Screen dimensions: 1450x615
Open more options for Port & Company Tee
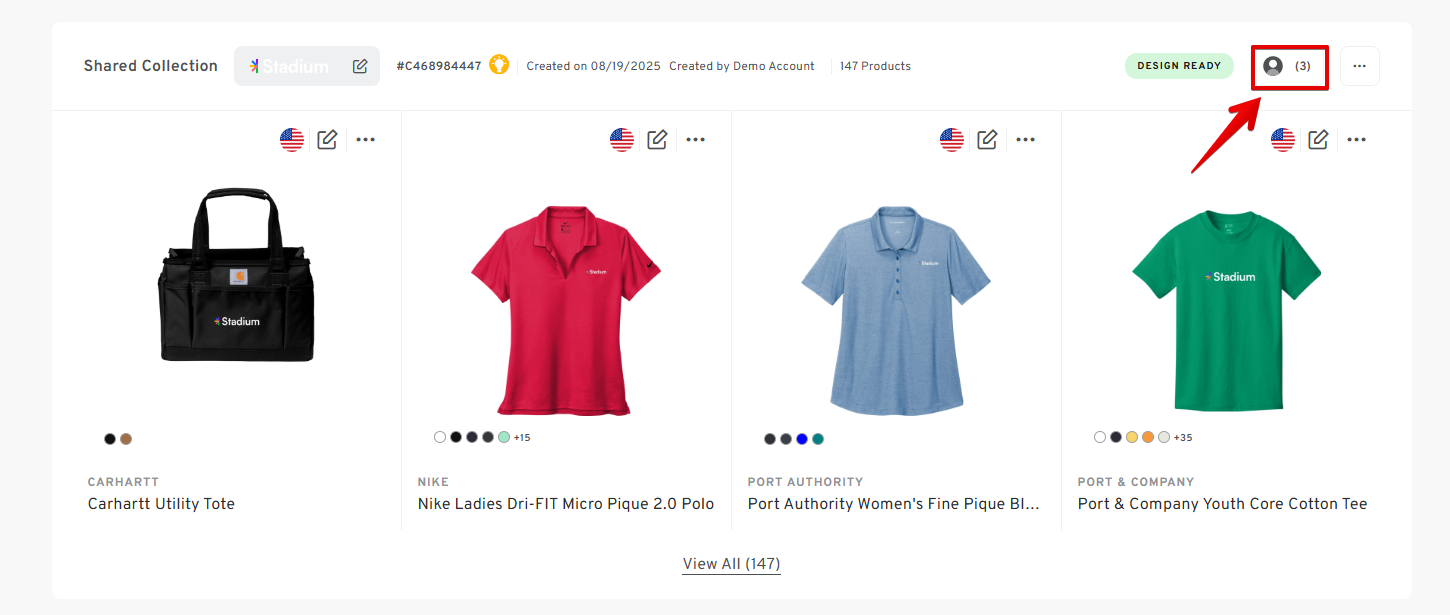1356,140
